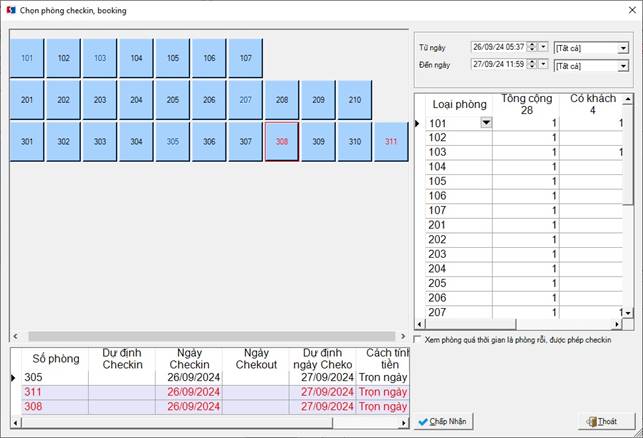Select row 102 in the Loại phòng table

coord(524,137)
